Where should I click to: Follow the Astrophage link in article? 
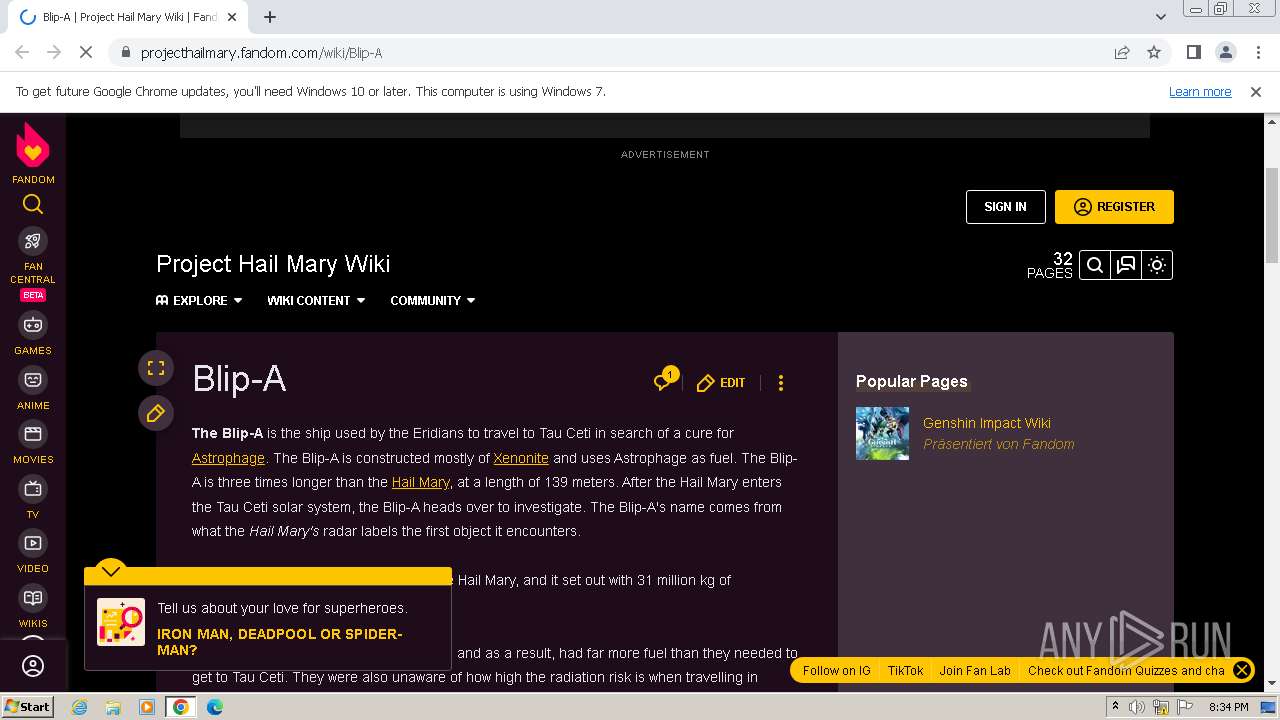(x=228, y=458)
